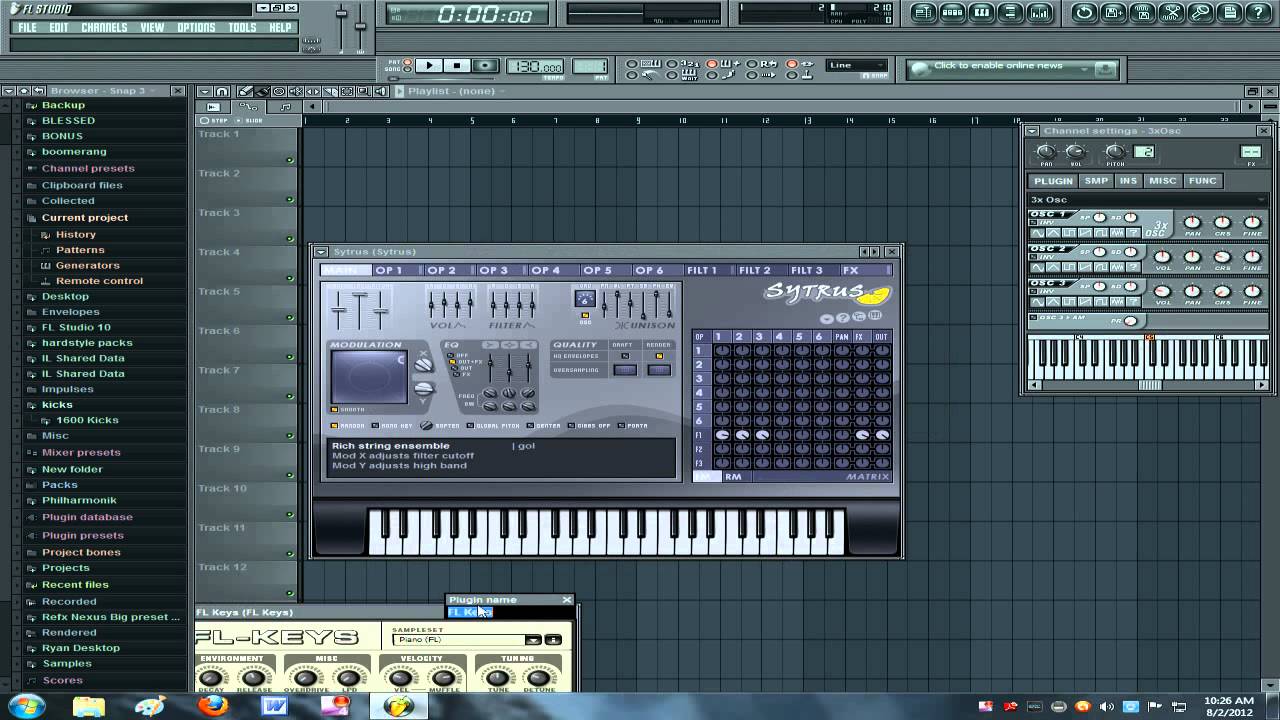
Task: Click the tempo 130.000 display
Action: point(535,66)
